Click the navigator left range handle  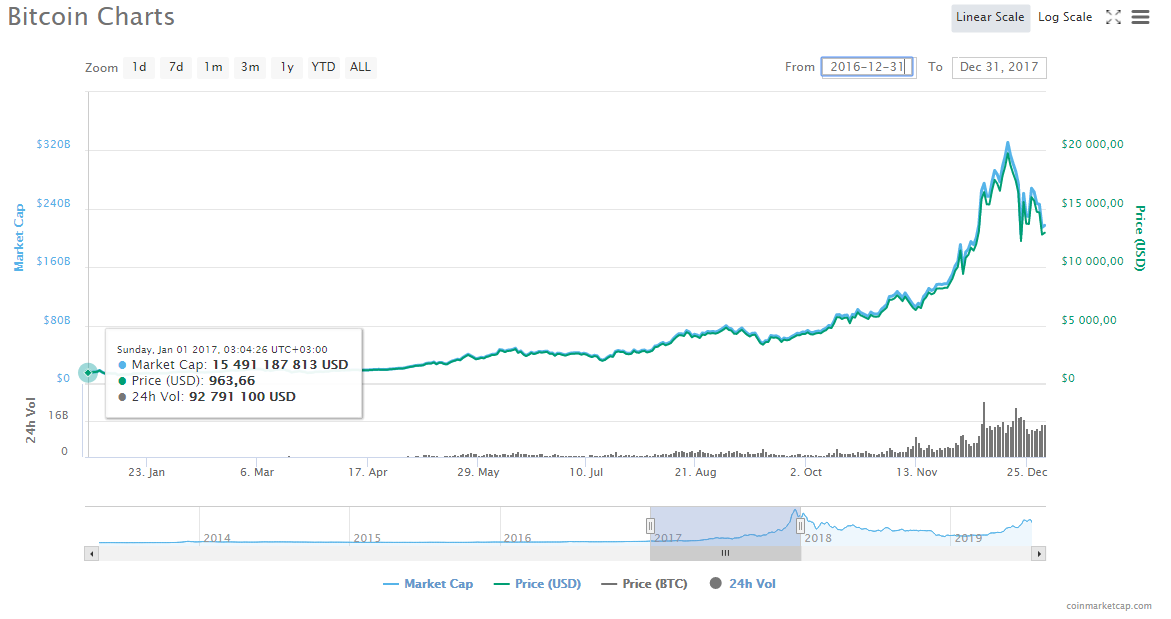[650, 526]
